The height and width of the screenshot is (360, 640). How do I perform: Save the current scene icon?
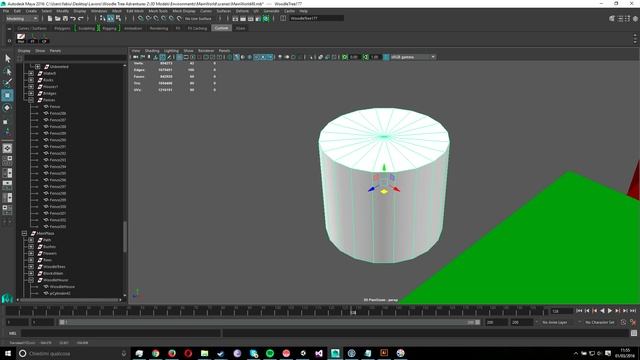tap(65, 18)
